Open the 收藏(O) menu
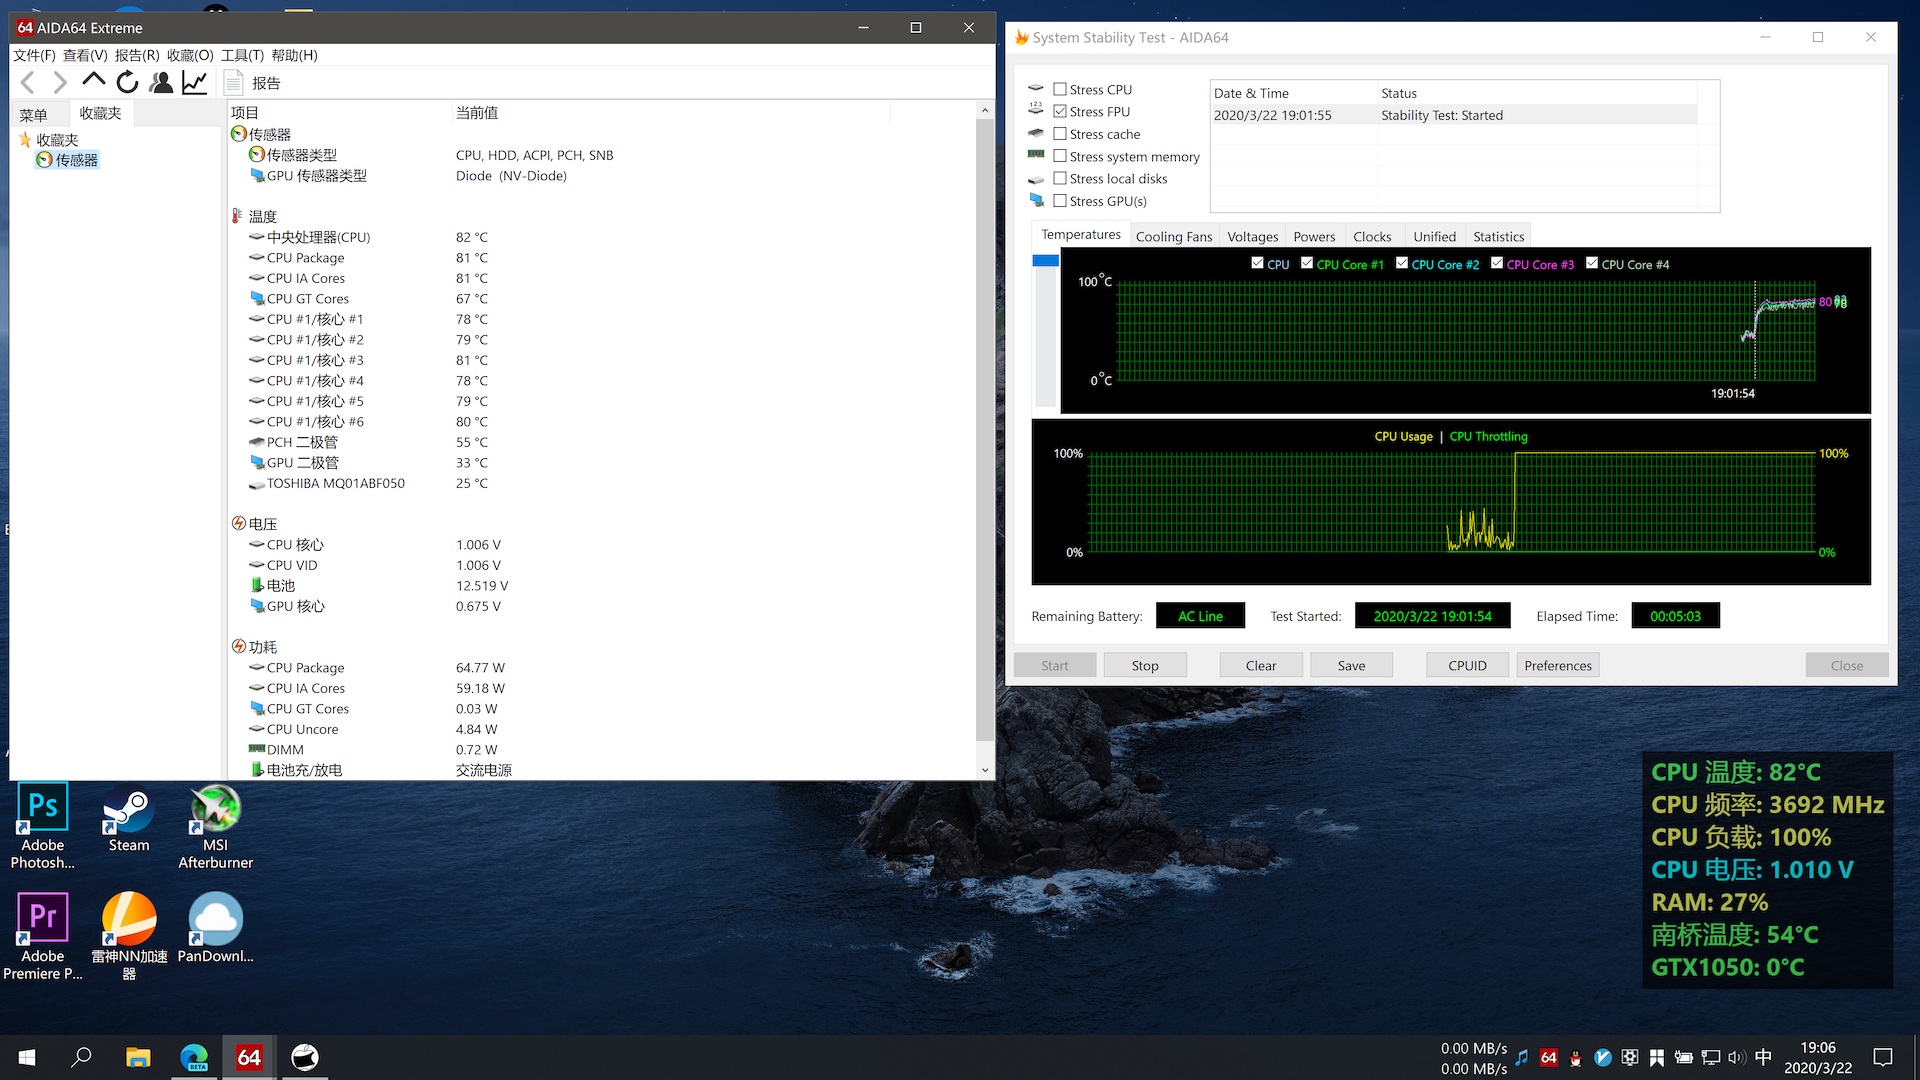Image resolution: width=1920 pixels, height=1080 pixels. click(x=190, y=55)
